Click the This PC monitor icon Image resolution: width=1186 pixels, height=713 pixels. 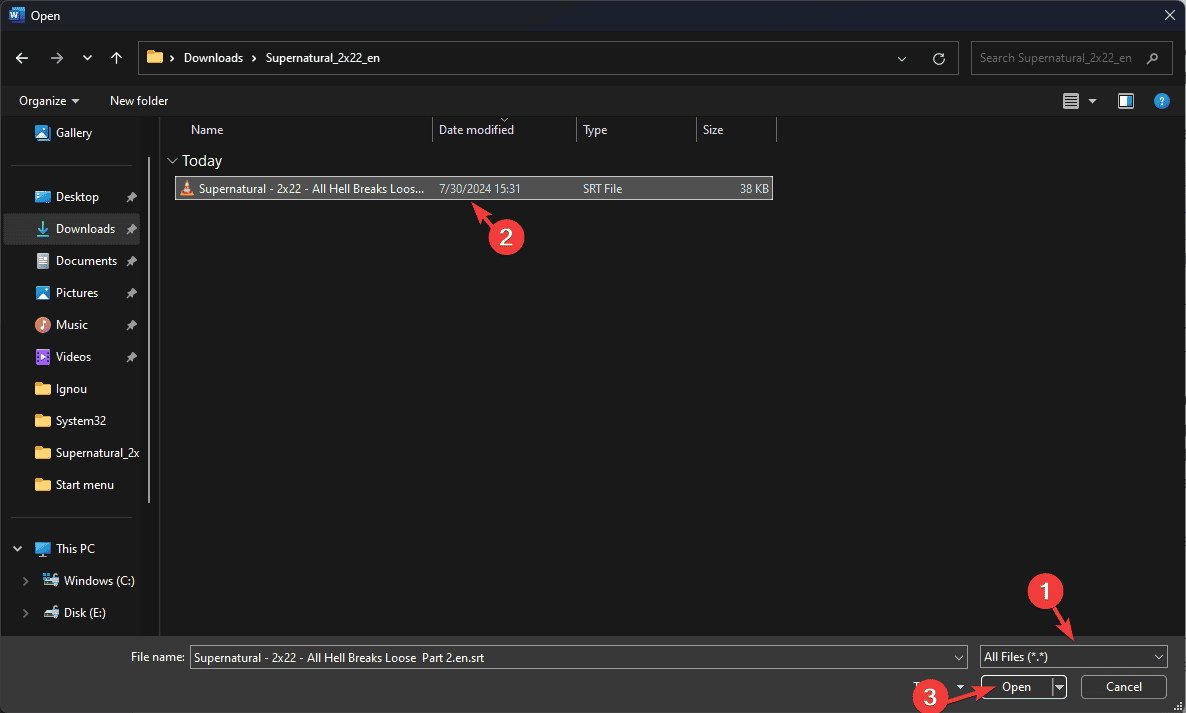pos(43,549)
